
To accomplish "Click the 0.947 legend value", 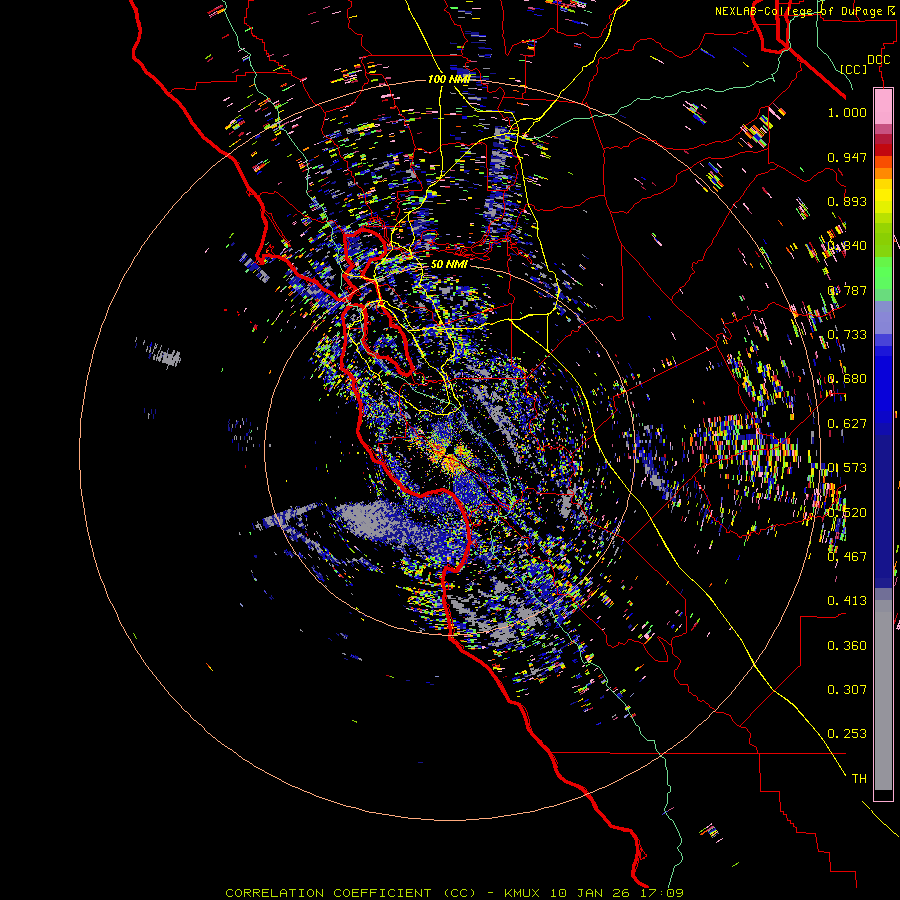I will coord(847,157).
